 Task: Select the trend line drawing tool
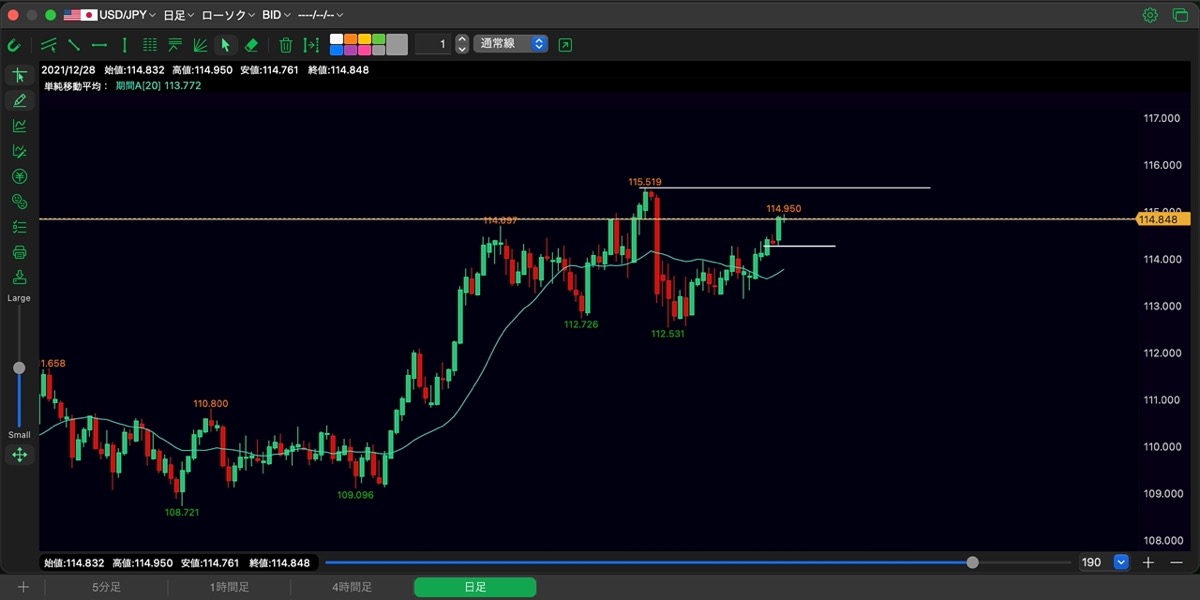pyautogui.click(x=74, y=45)
